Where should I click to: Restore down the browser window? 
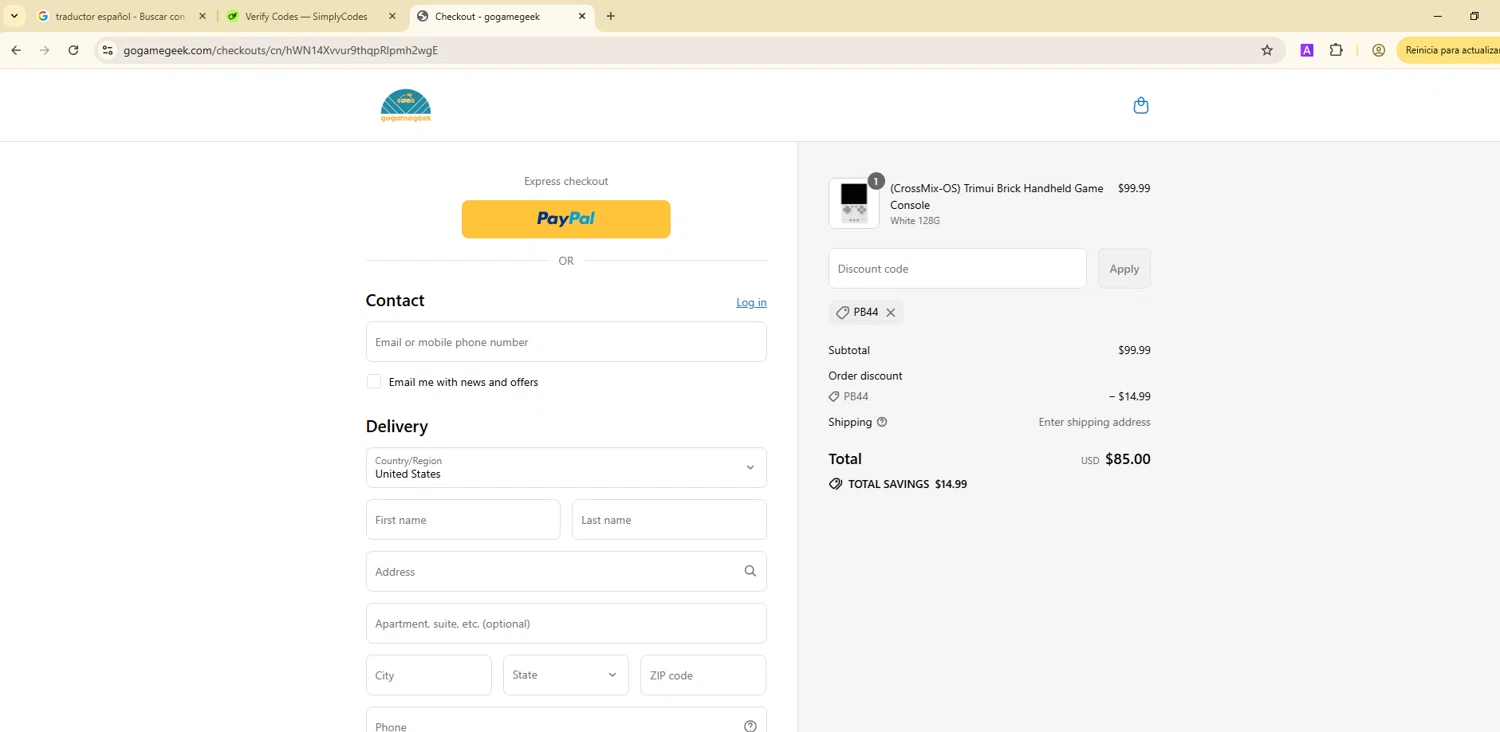tap(1474, 16)
